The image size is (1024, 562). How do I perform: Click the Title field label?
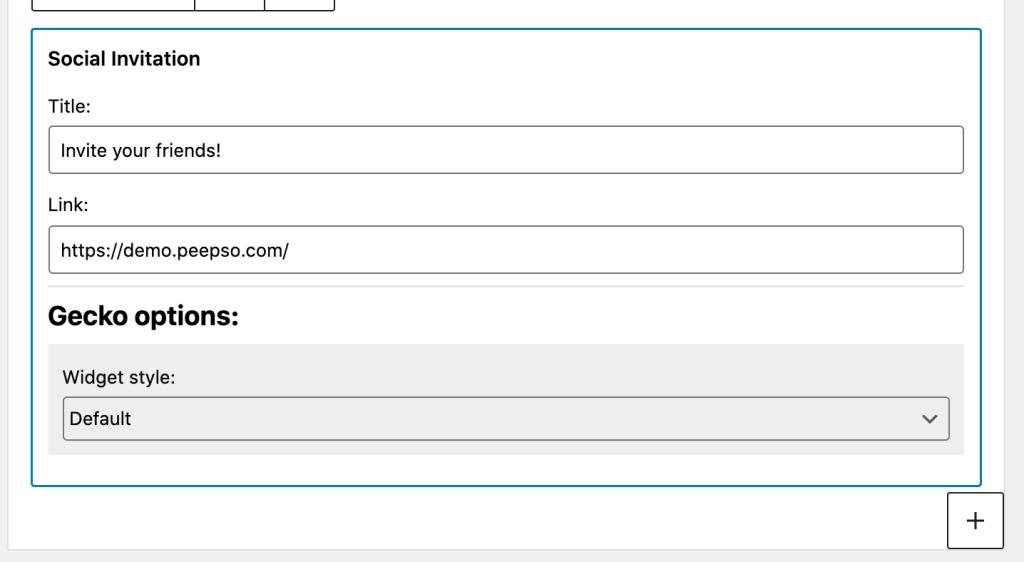(69, 106)
